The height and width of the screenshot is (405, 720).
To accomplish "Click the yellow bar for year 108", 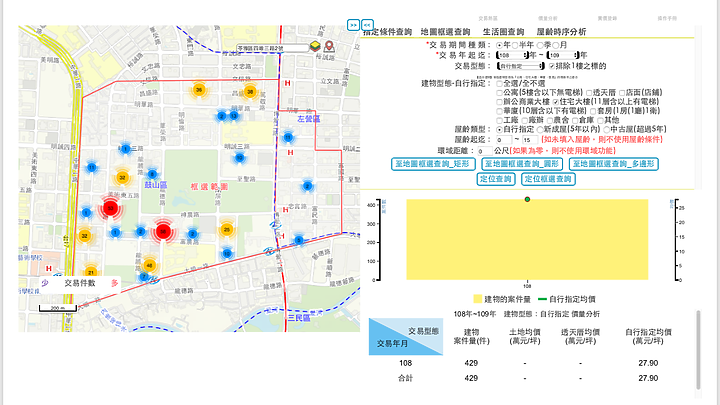I will click(x=527, y=239).
